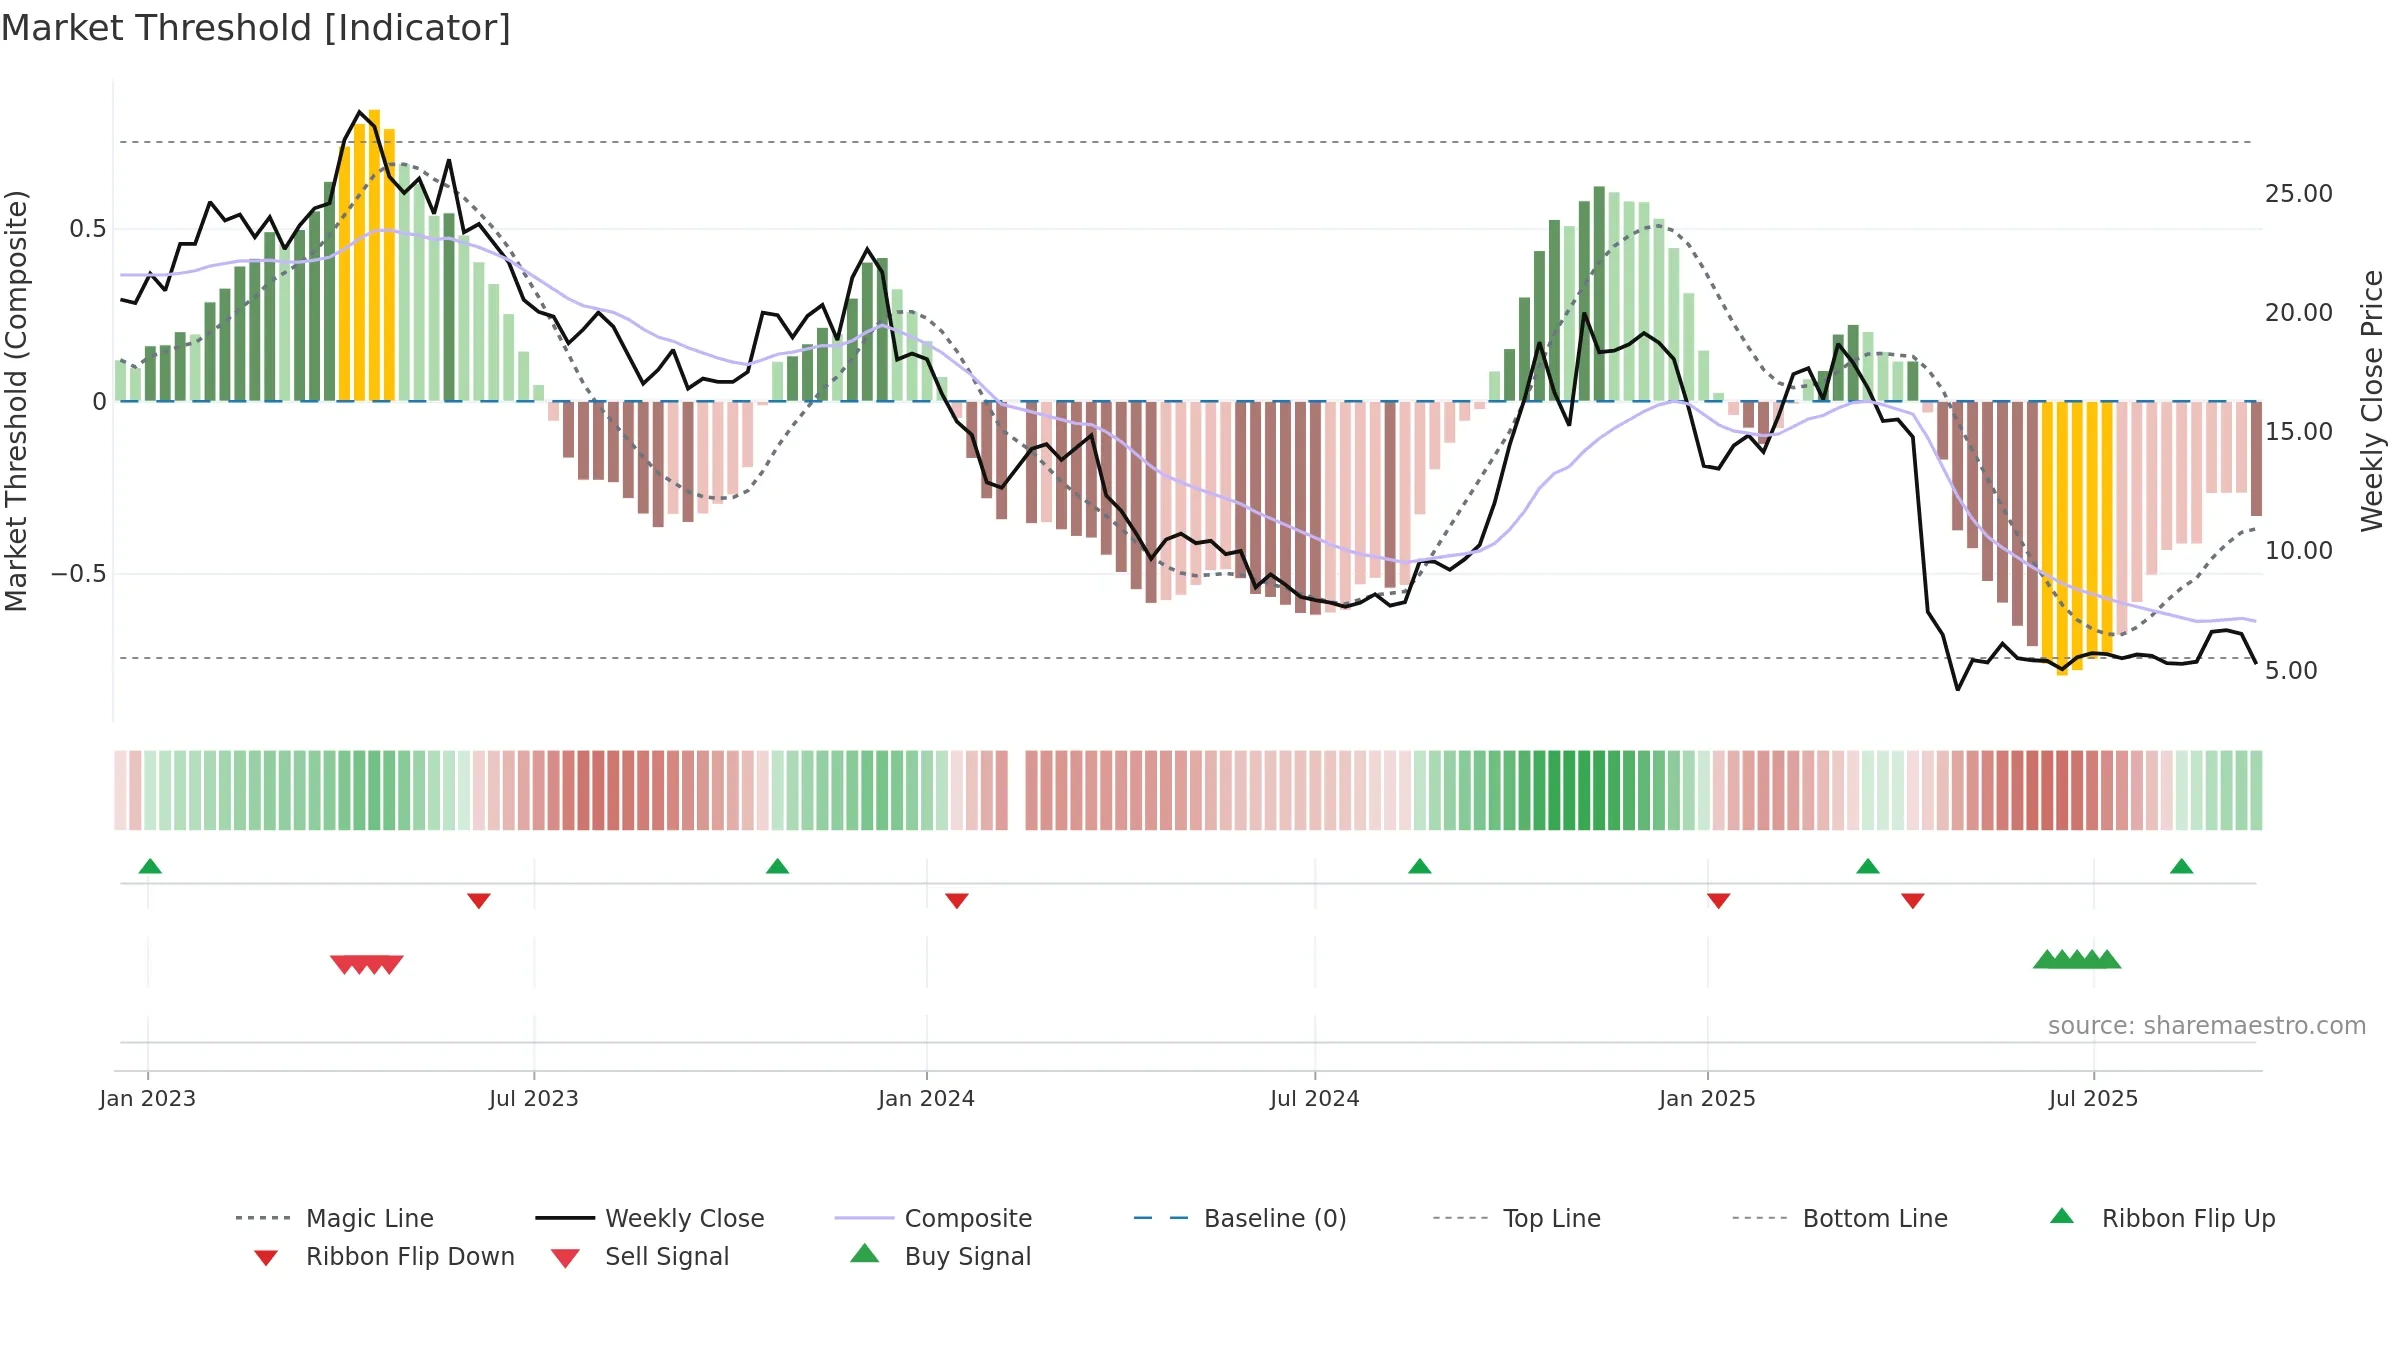Toggle the Top Line legend entry
Screen dimensions: 2400x1350
point(1517,1218)
